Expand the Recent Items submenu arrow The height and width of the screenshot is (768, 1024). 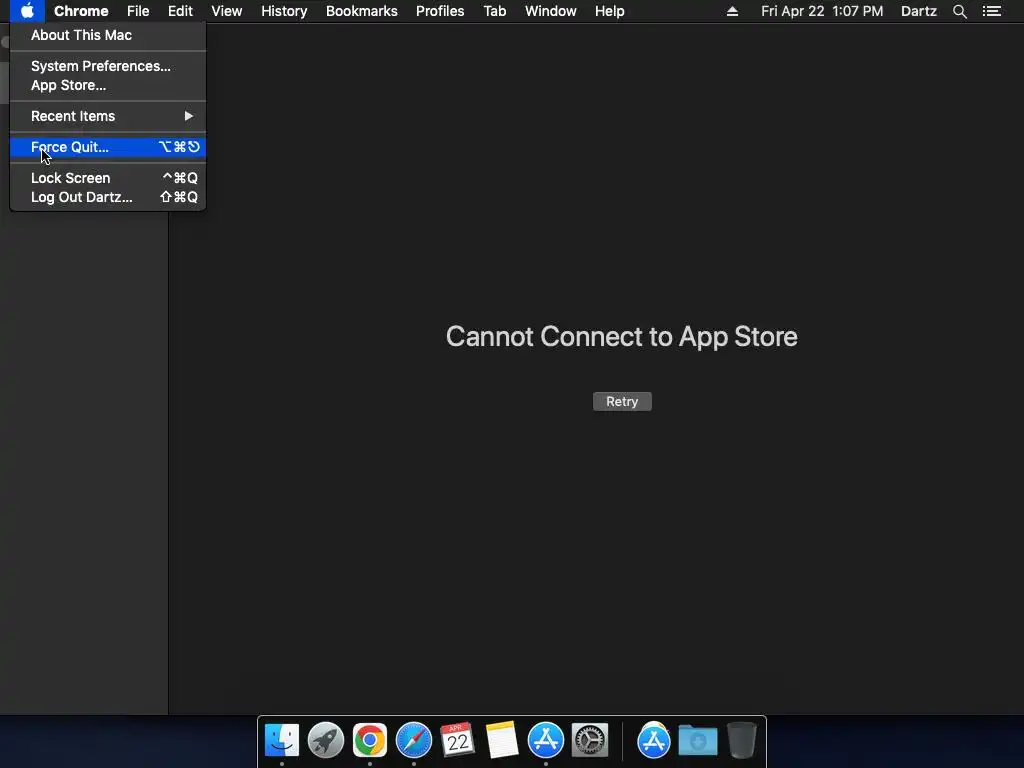point(188,116)
